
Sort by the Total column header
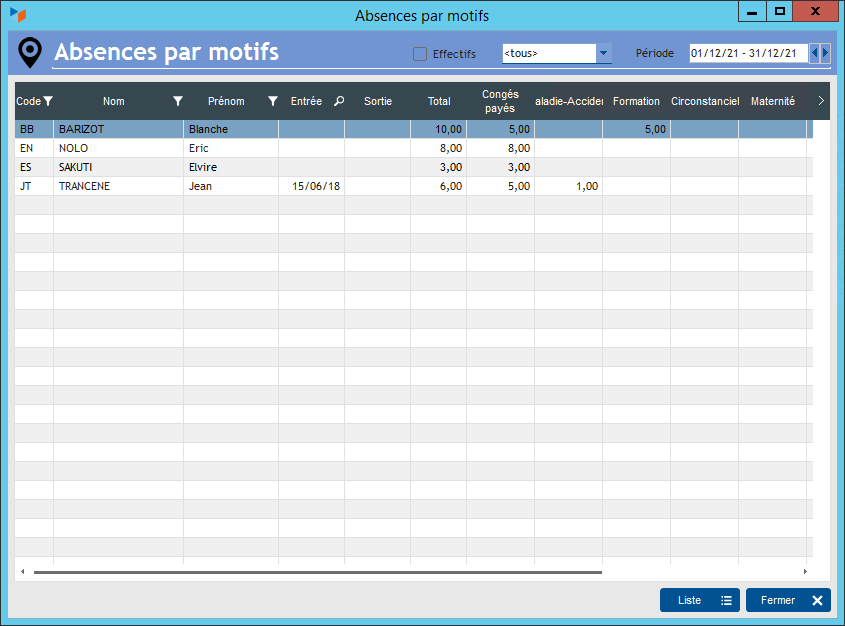pyautogui.click(x=439, y=101)
